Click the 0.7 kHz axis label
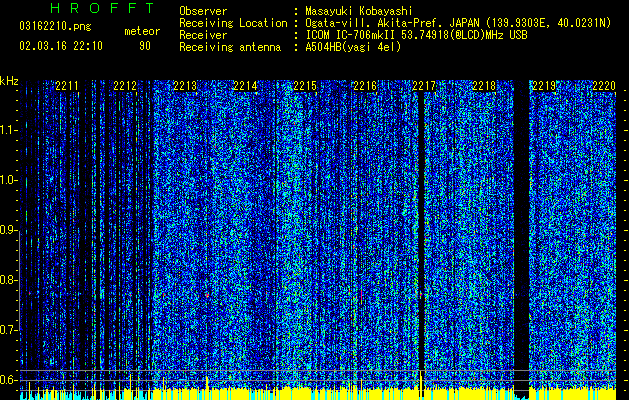The height and width of the screenshot is (400, 629). [x=8, y=330]
